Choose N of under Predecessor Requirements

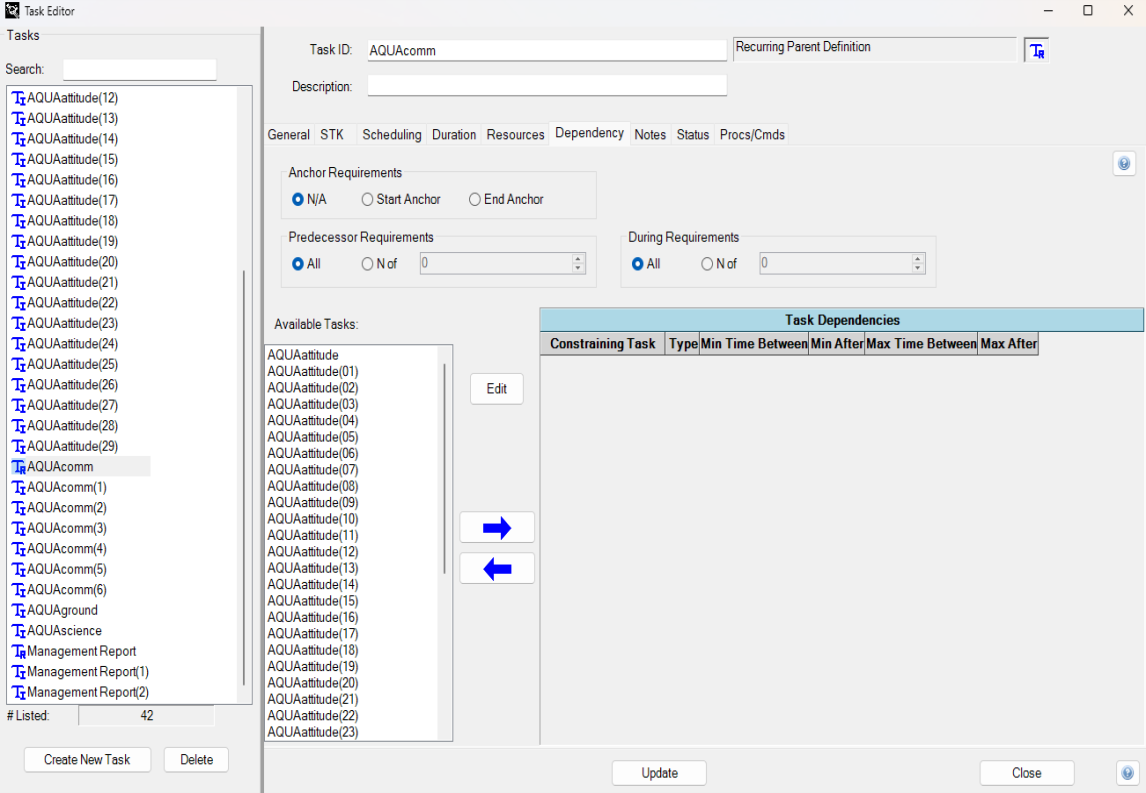(368, 265)
